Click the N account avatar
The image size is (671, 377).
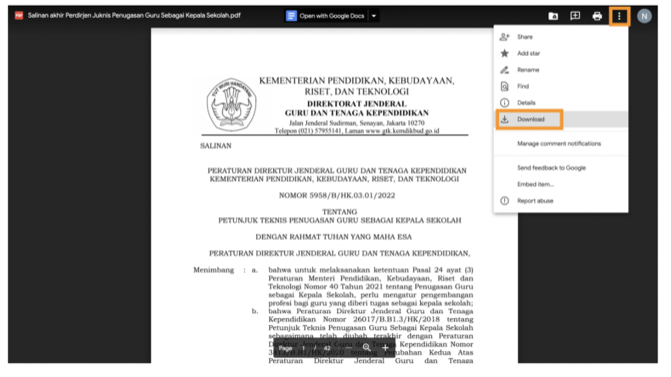[x=644, y=16]
